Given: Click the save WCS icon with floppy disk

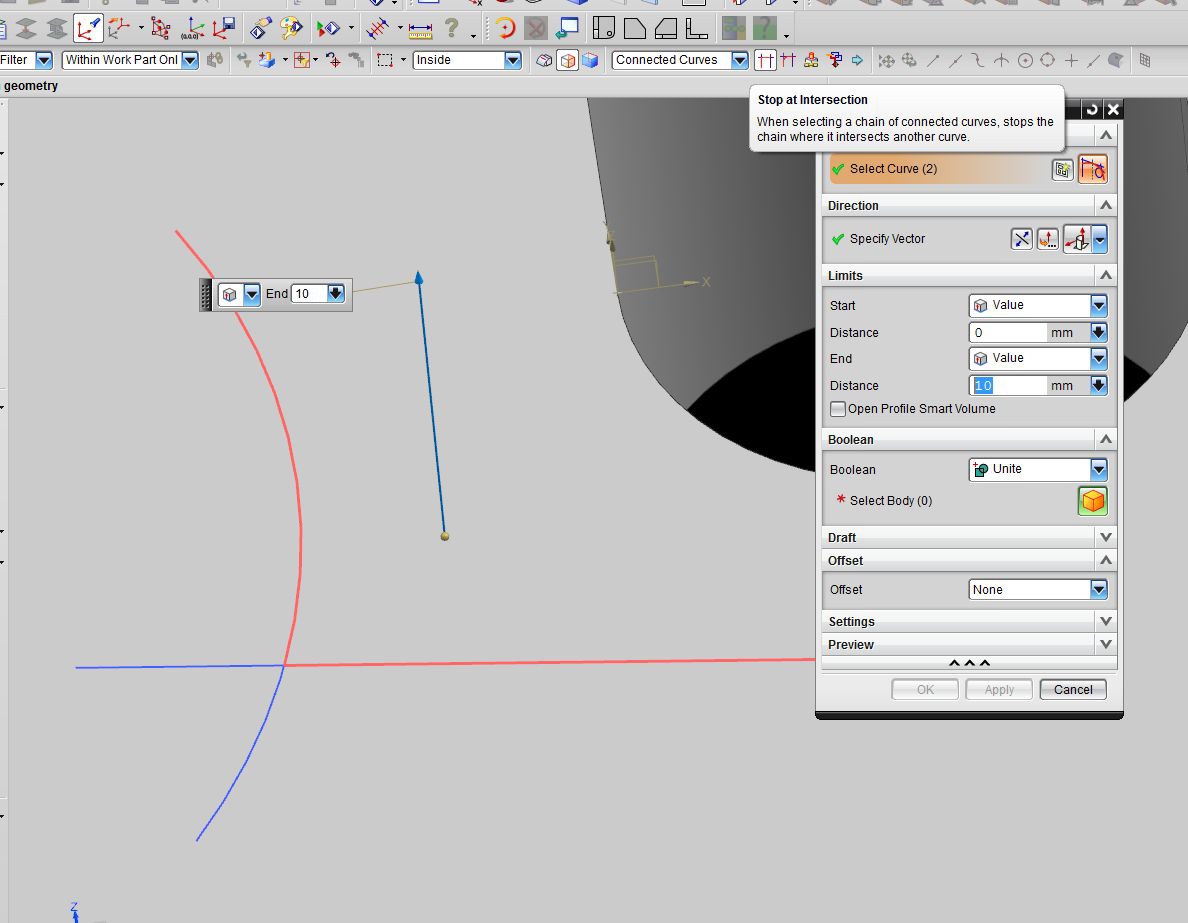Looking at the screenshot, I should point(224,29).
